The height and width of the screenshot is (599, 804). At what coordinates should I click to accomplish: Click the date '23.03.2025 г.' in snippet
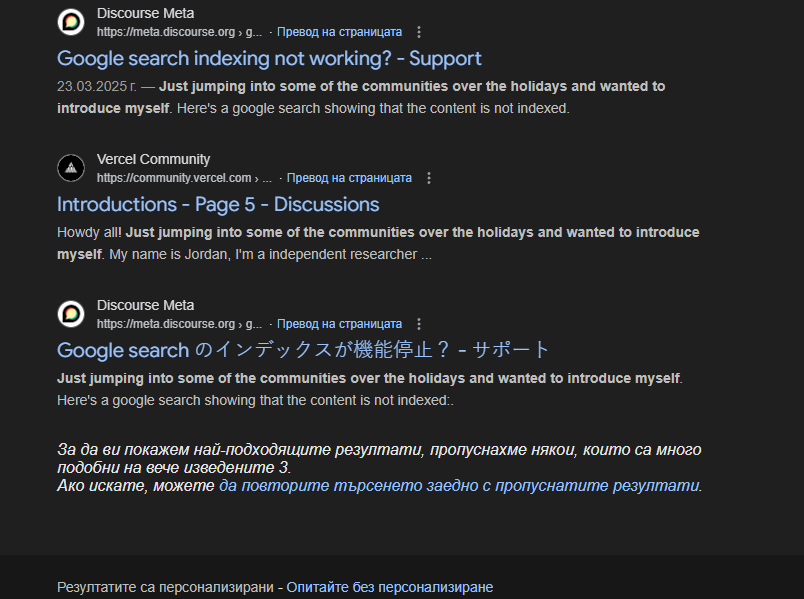(x=97, y=86)
